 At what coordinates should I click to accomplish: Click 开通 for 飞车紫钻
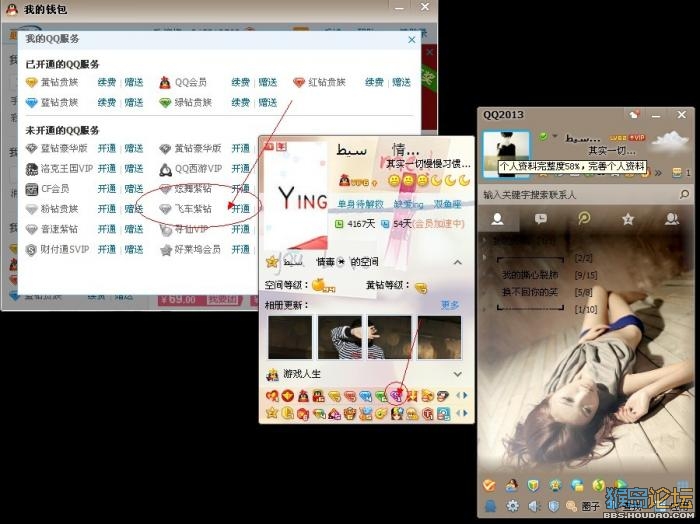click(241, 209)
